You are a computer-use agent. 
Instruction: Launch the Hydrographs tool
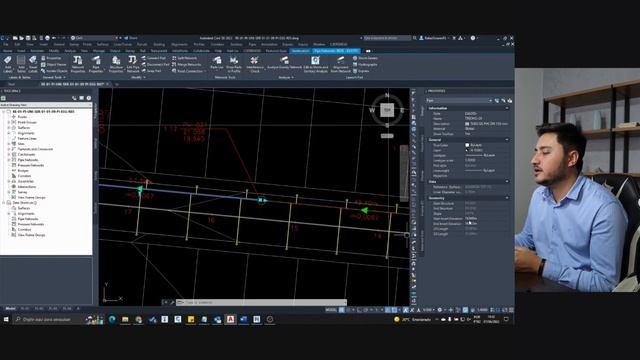[365, 64]
